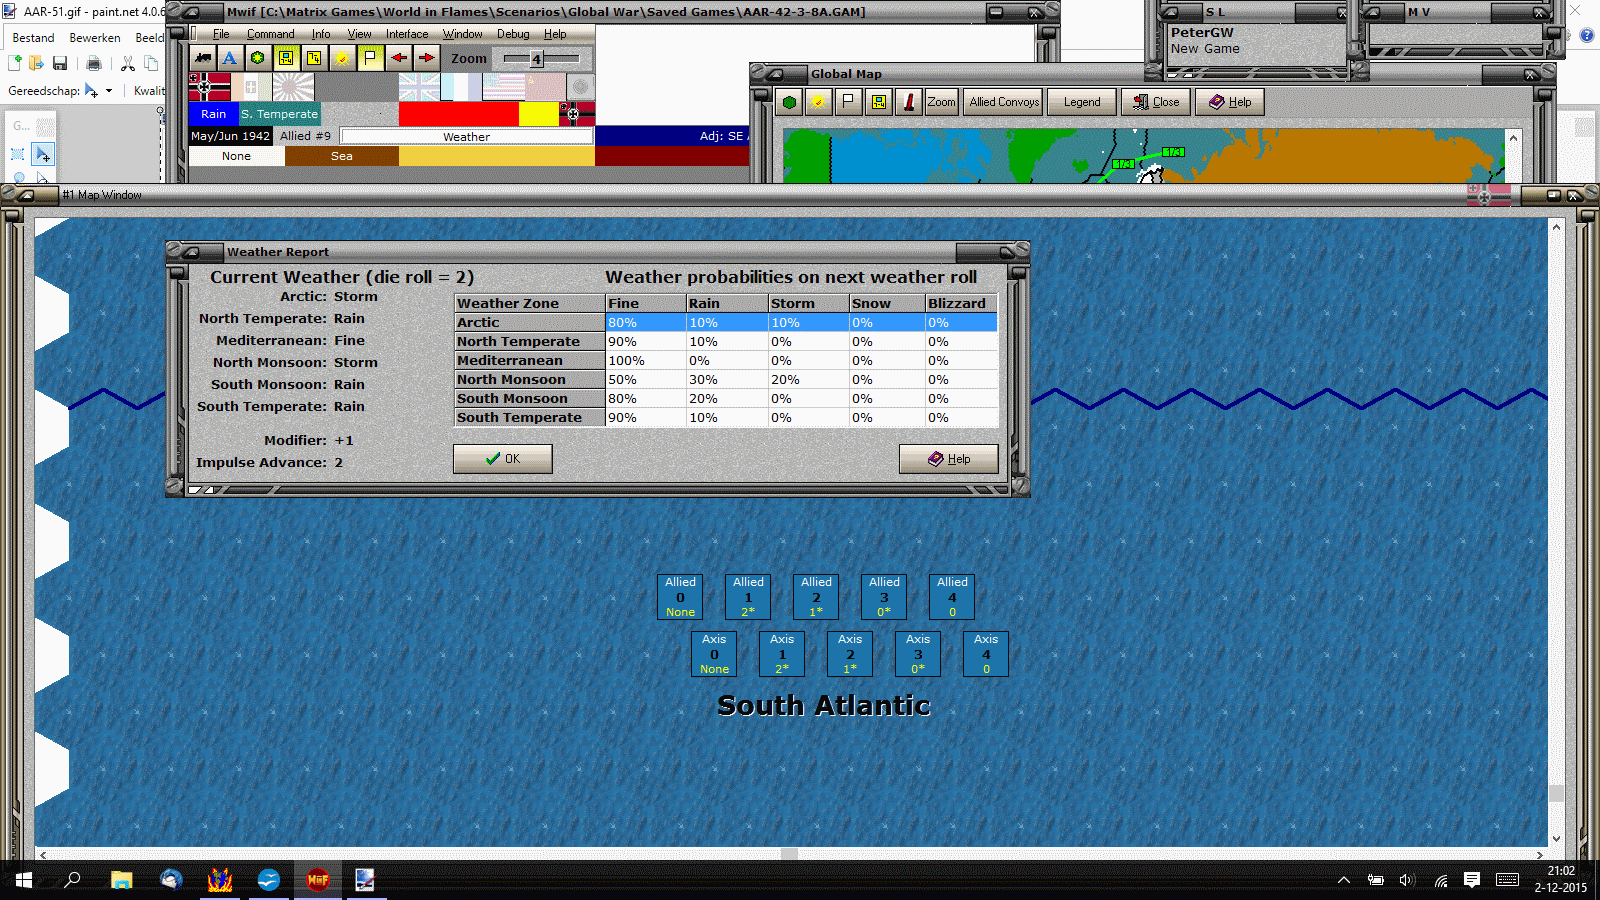
Task: Click the green hexagon icon in Mwif toolbar
Action: click(x=258, y=58)
